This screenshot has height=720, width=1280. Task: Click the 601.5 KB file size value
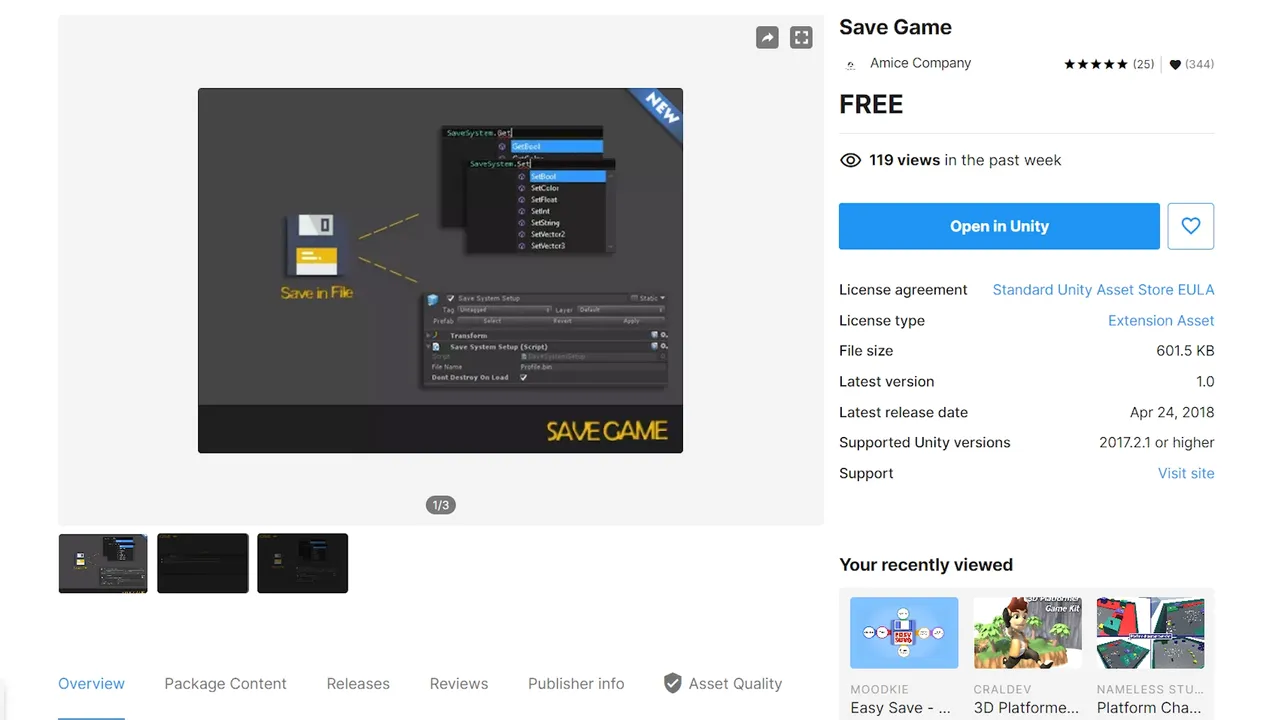point(1185,351)
